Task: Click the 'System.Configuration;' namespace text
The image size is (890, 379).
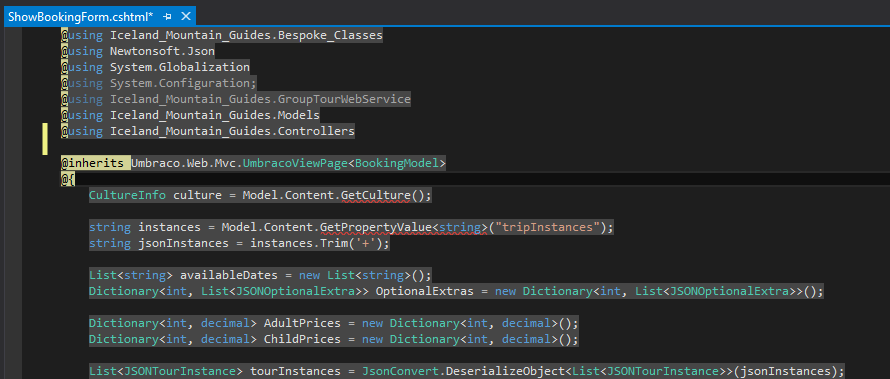Action: 183,83
